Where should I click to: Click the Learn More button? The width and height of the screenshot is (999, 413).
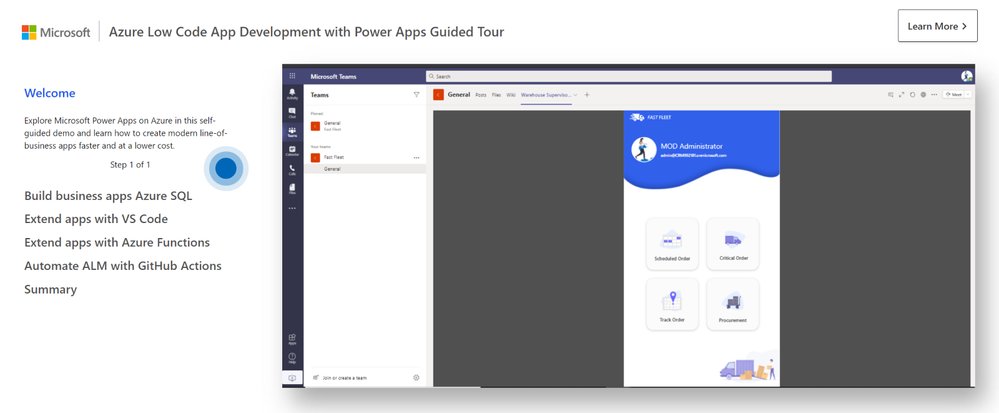937,26
